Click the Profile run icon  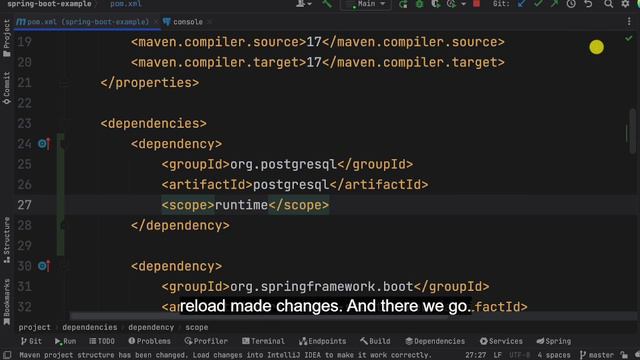point(451,4)
